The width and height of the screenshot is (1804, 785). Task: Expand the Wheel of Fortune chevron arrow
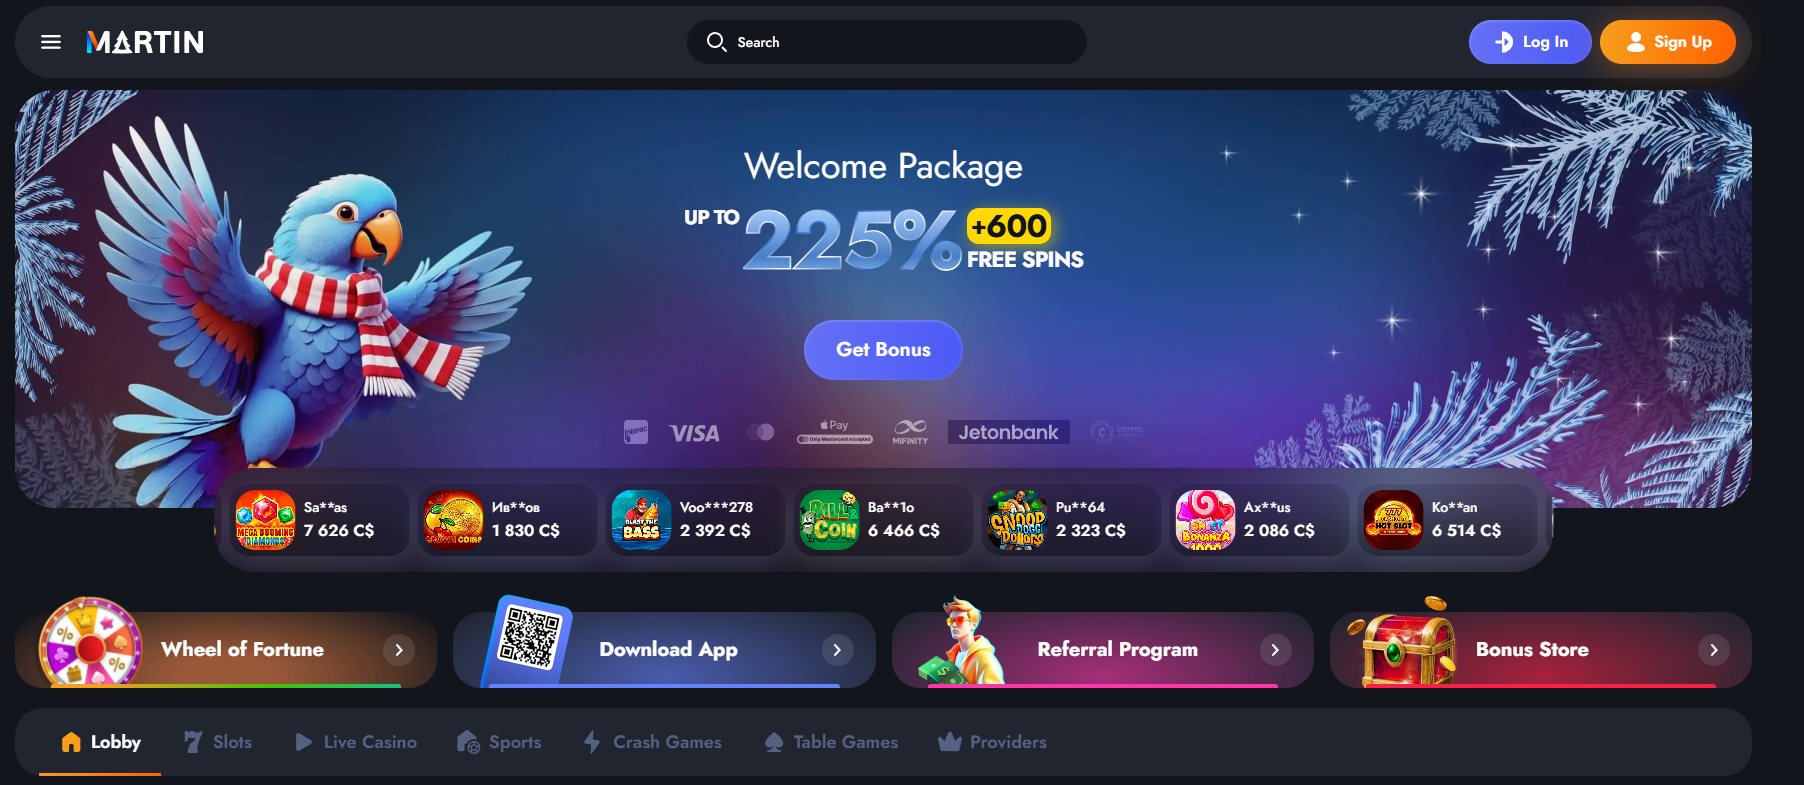(399, 650)
